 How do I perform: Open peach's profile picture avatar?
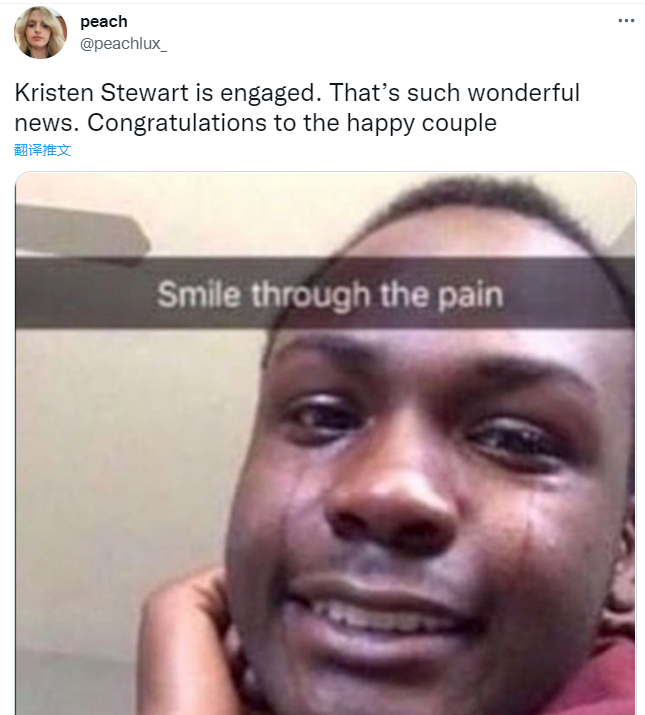tap(40, 32)
